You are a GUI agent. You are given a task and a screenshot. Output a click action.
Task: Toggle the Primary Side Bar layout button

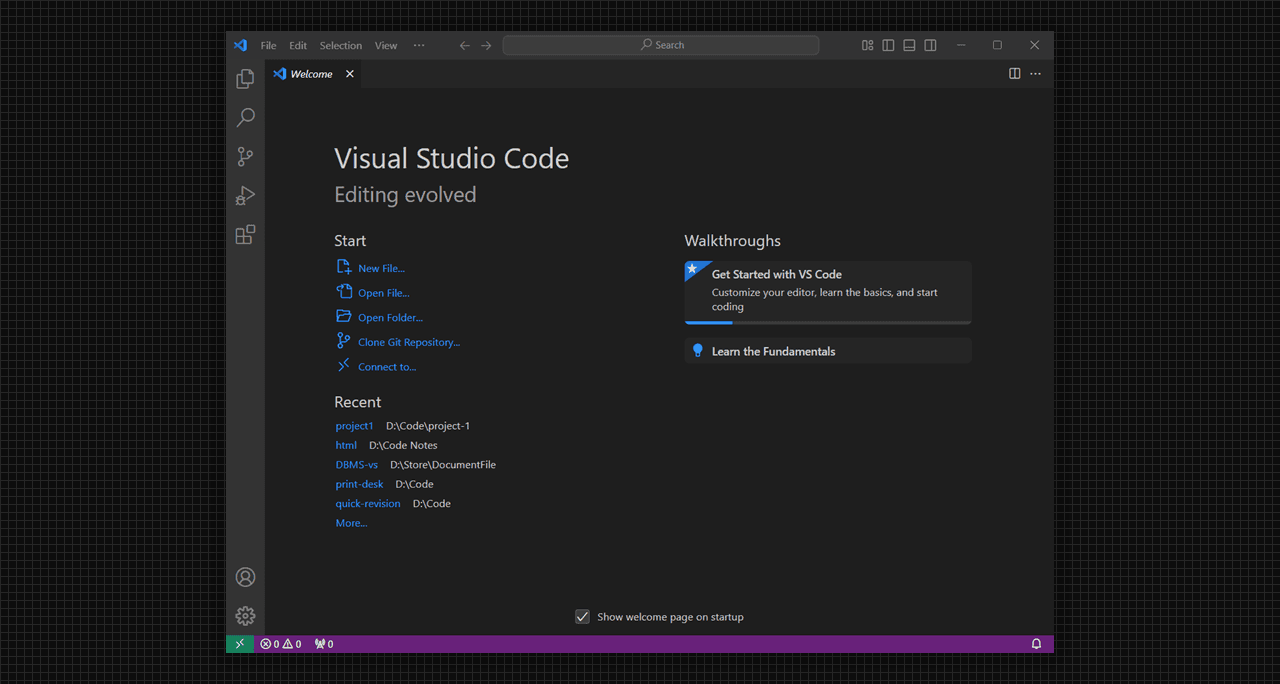point(888,45)
